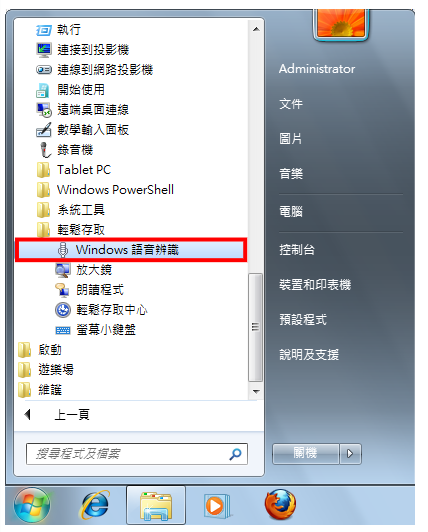Open 數學輸入面板 icon
Screen dimensions: 428x532
[44, 130]
